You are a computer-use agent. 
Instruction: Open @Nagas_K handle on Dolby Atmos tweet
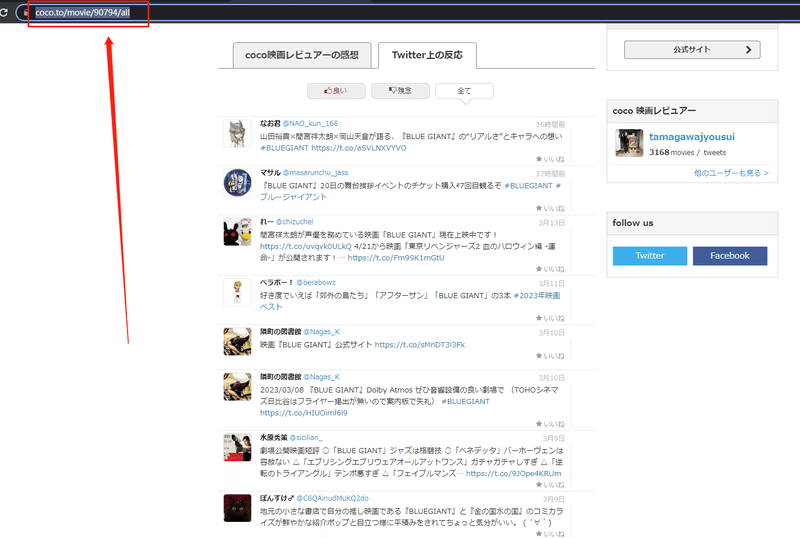click(321, 377)
